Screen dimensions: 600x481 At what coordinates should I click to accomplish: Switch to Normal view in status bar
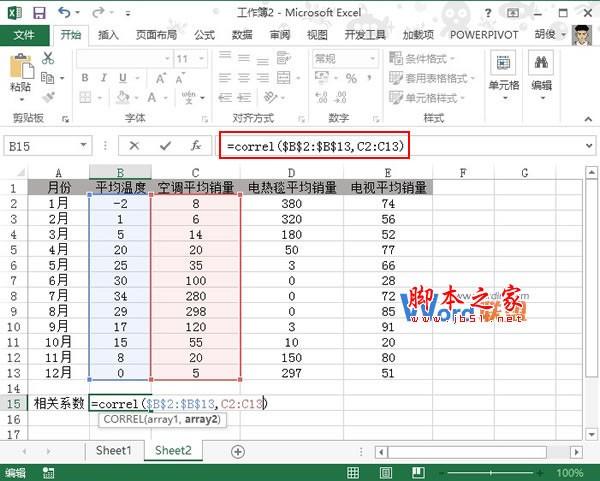(353, 473)
